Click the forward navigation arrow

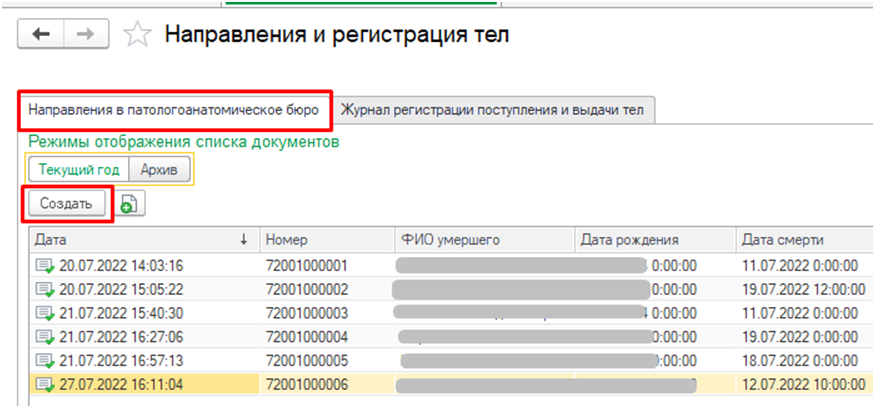pos(86,34)
